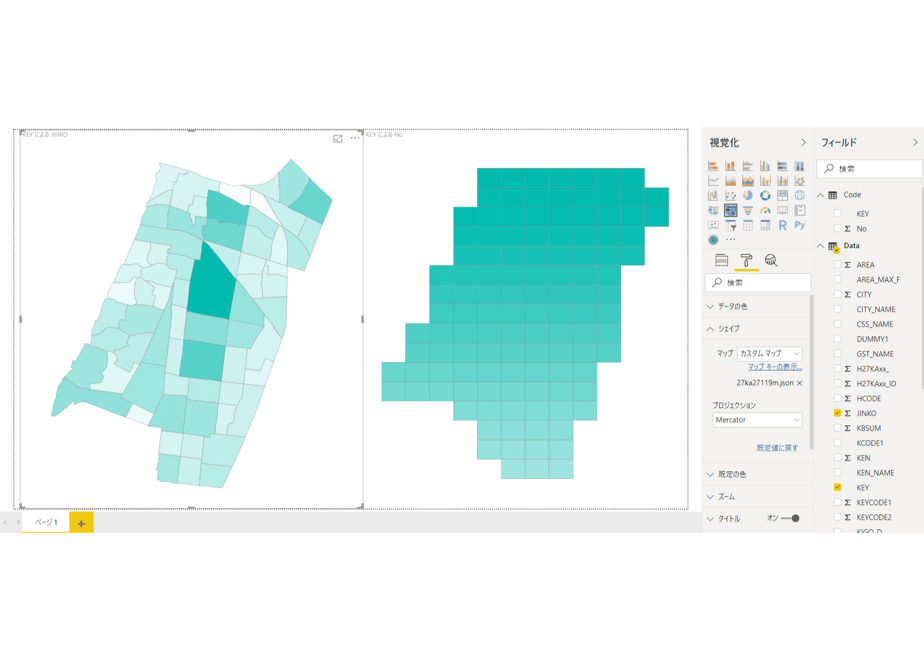
Task: Check the HCODE field checkbox
Action: coord(837,398)
